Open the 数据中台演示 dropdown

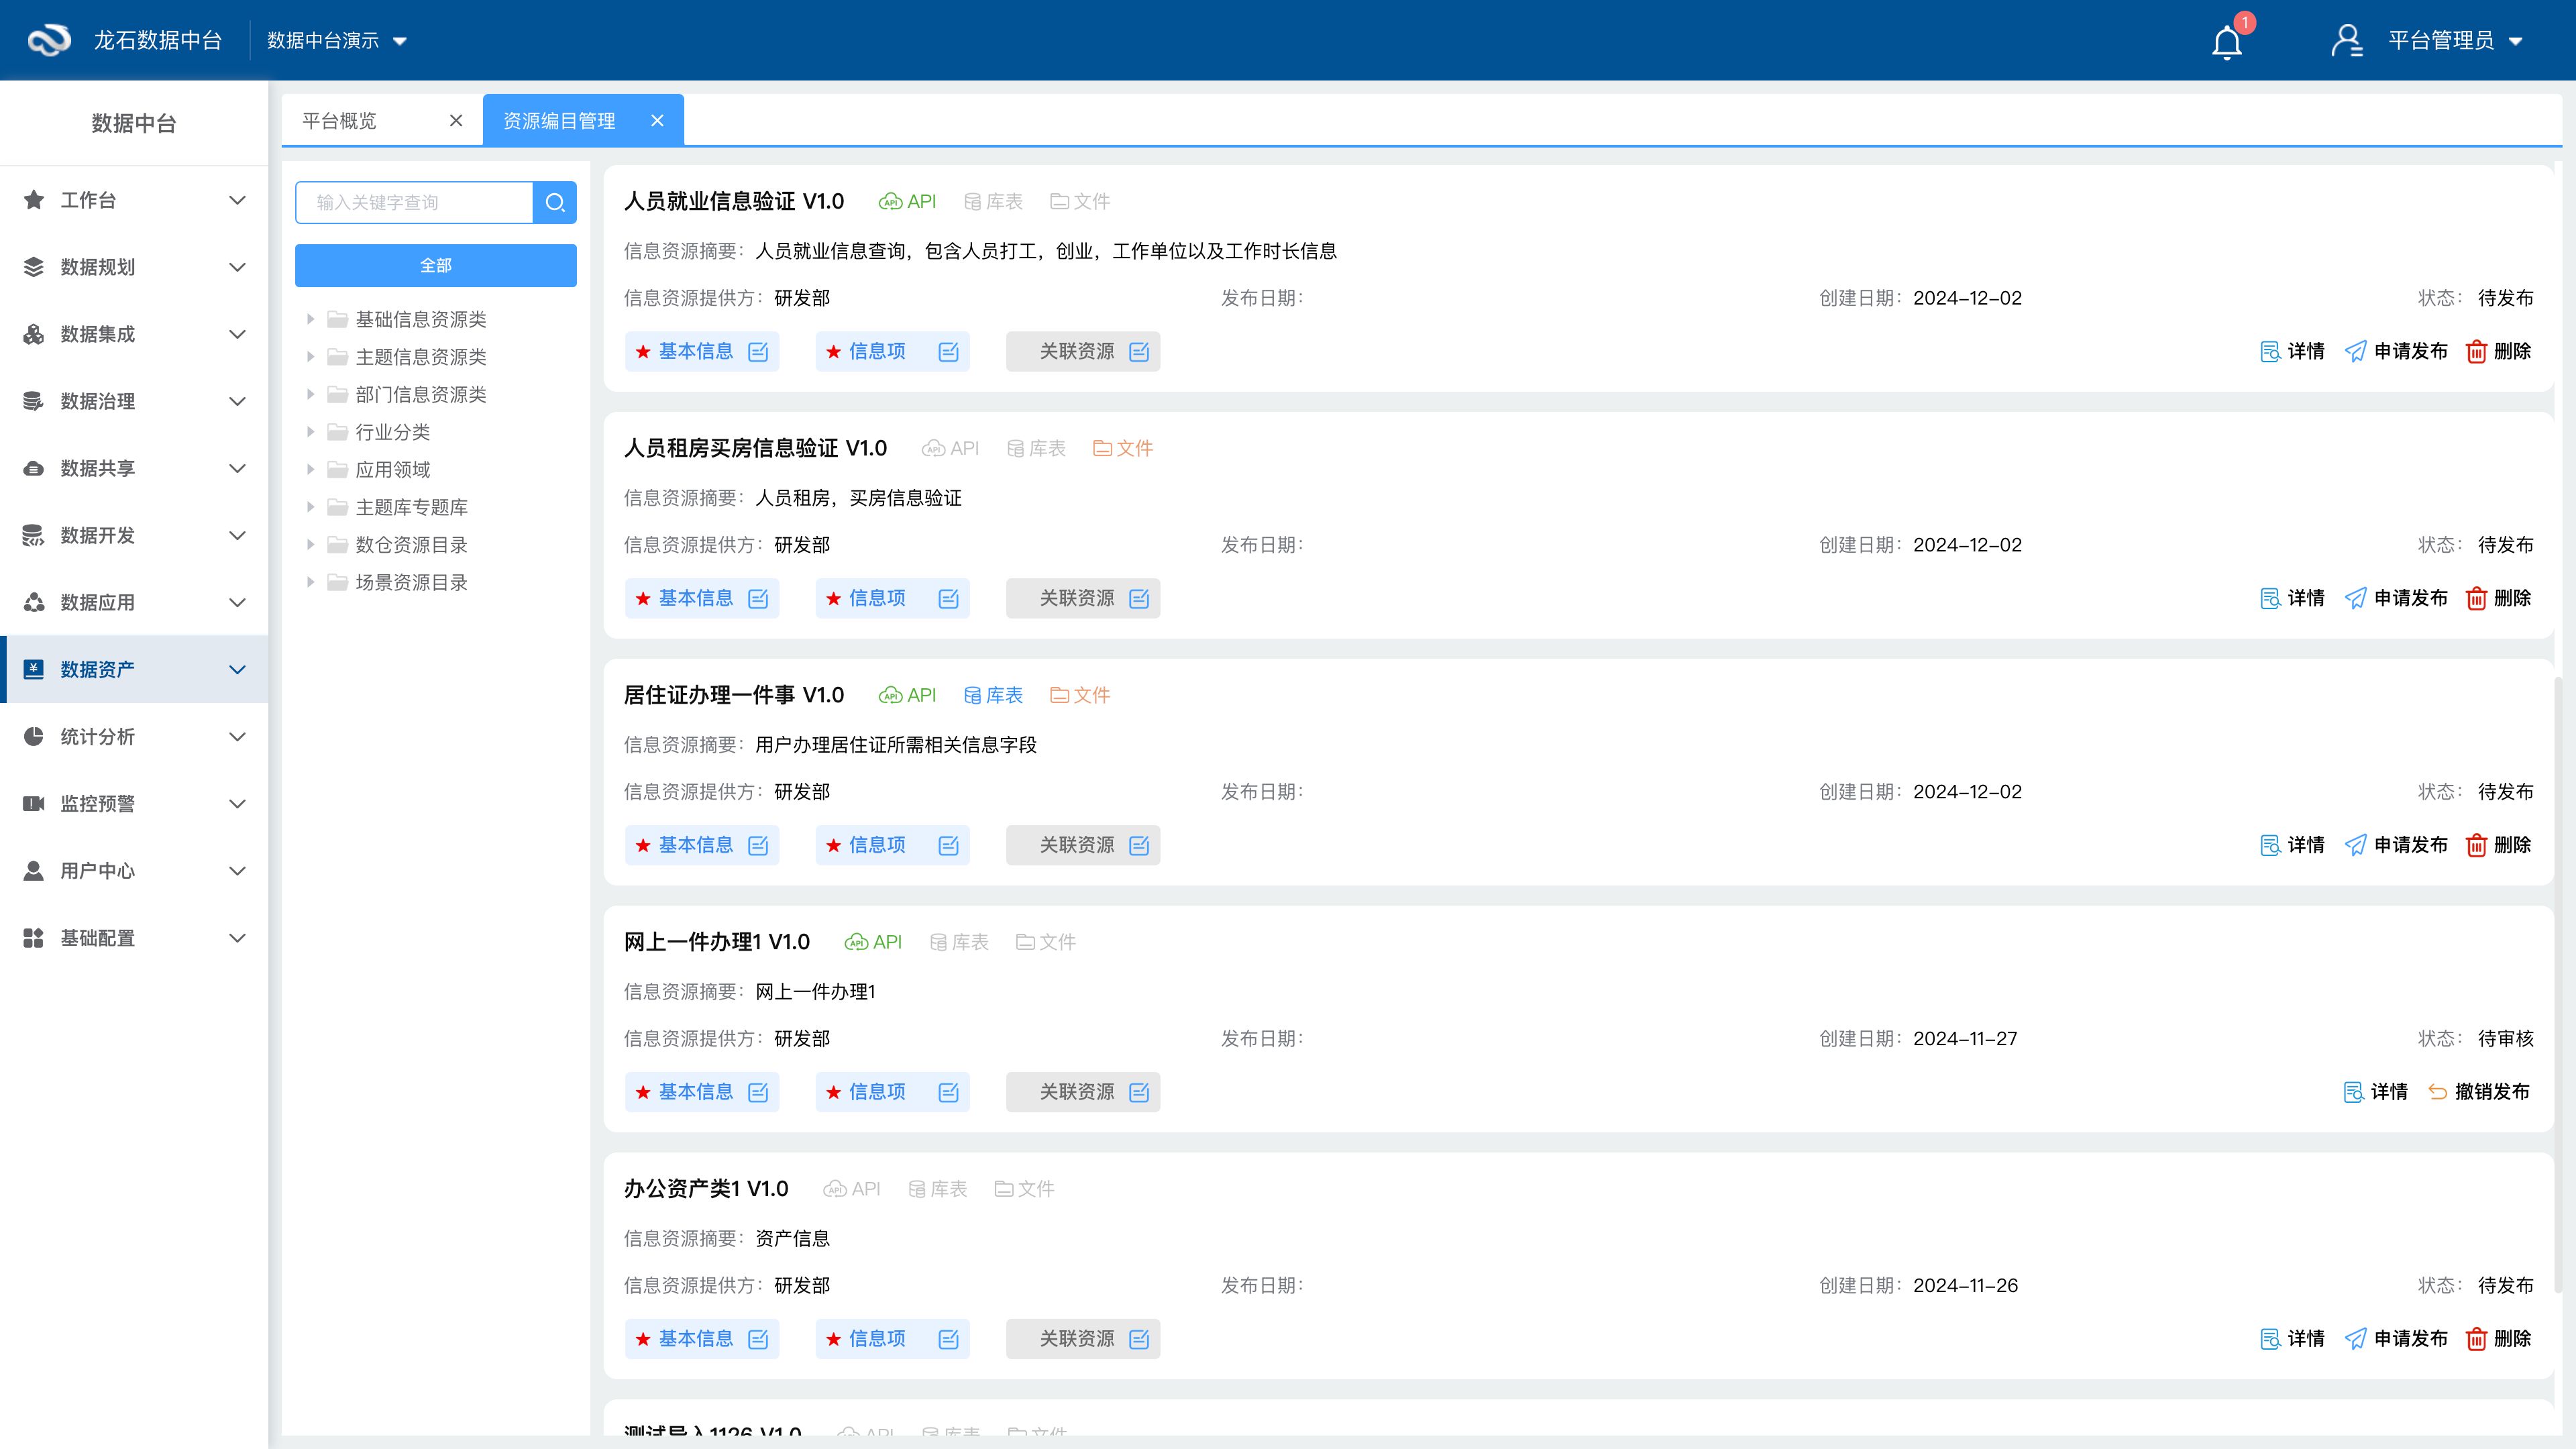[335, 40]
